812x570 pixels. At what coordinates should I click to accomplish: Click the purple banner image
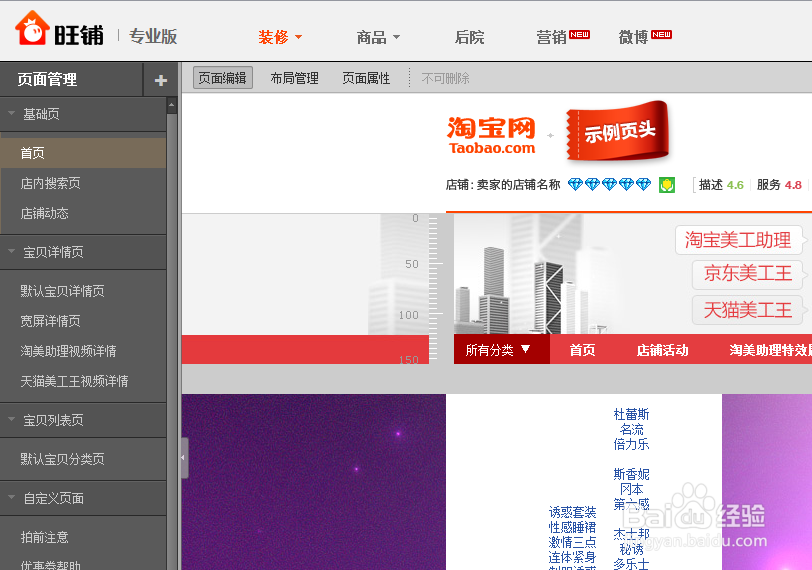[314, 481]
